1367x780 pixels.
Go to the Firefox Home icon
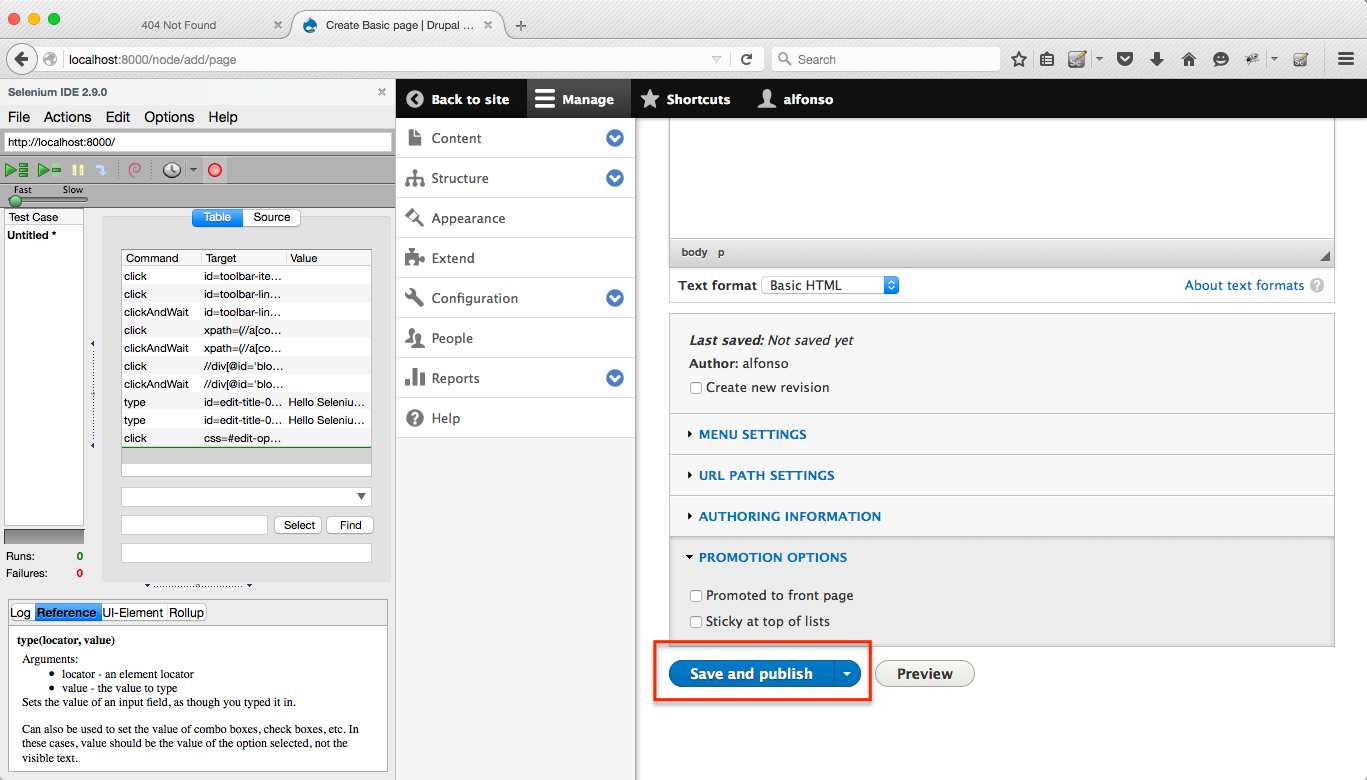[1189, 59]
